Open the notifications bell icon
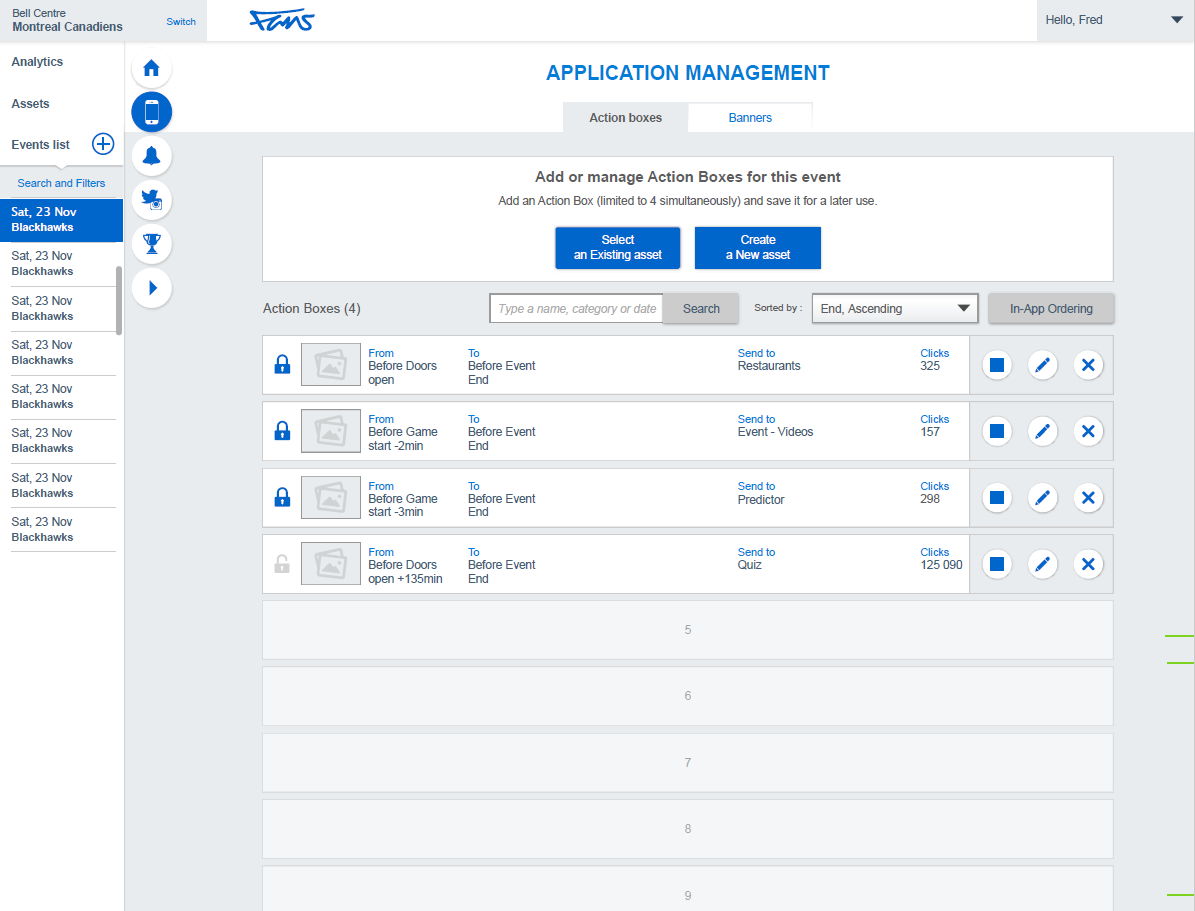The image size is (1195, 911). point(152,156)
